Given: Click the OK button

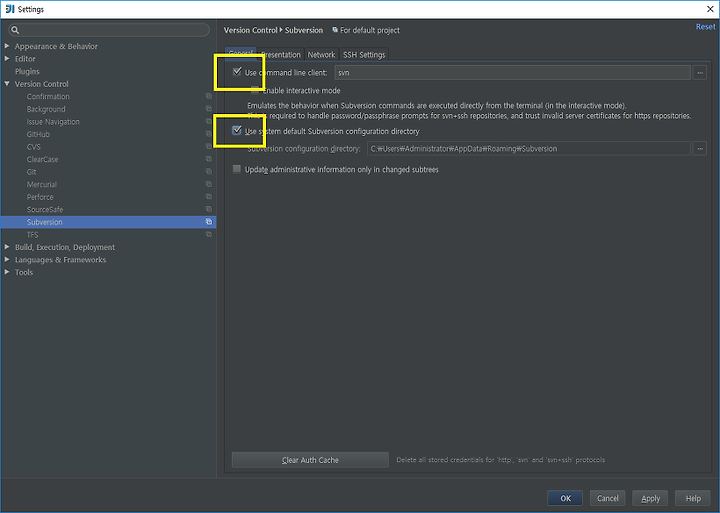Looking at the screenshot, I should [565, 498].
